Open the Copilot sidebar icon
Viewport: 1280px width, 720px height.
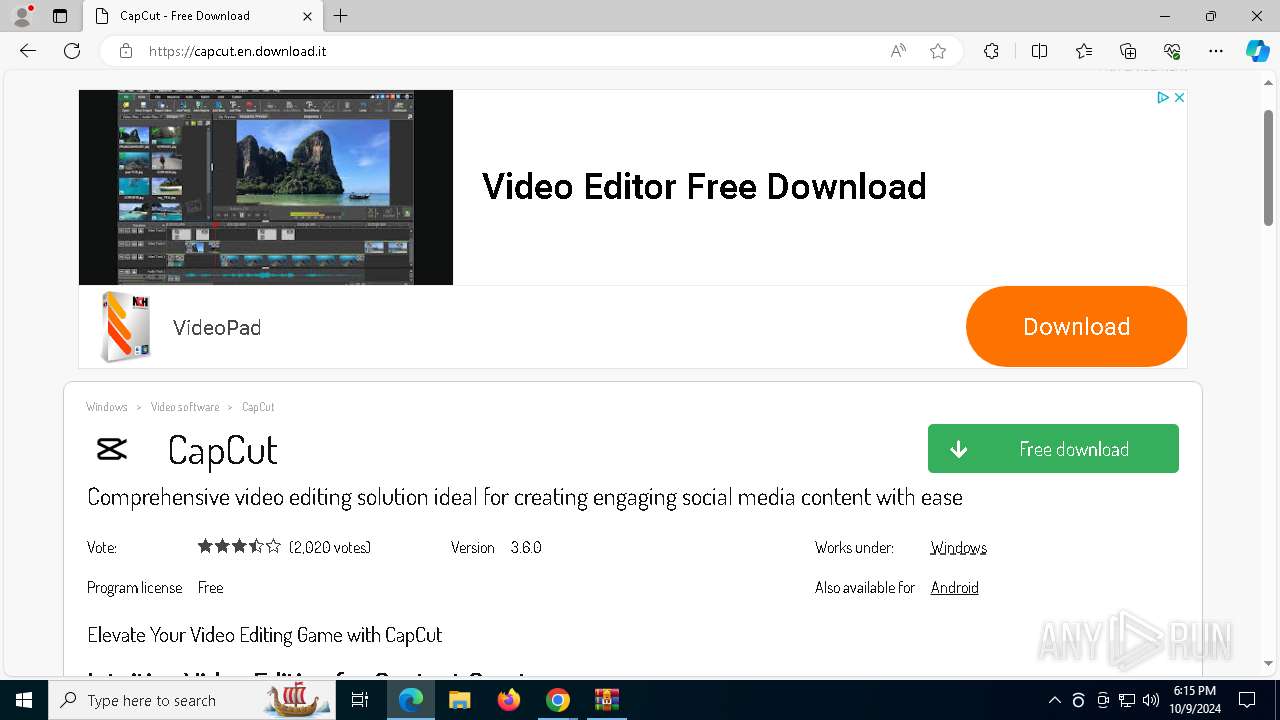[1257, 51]
